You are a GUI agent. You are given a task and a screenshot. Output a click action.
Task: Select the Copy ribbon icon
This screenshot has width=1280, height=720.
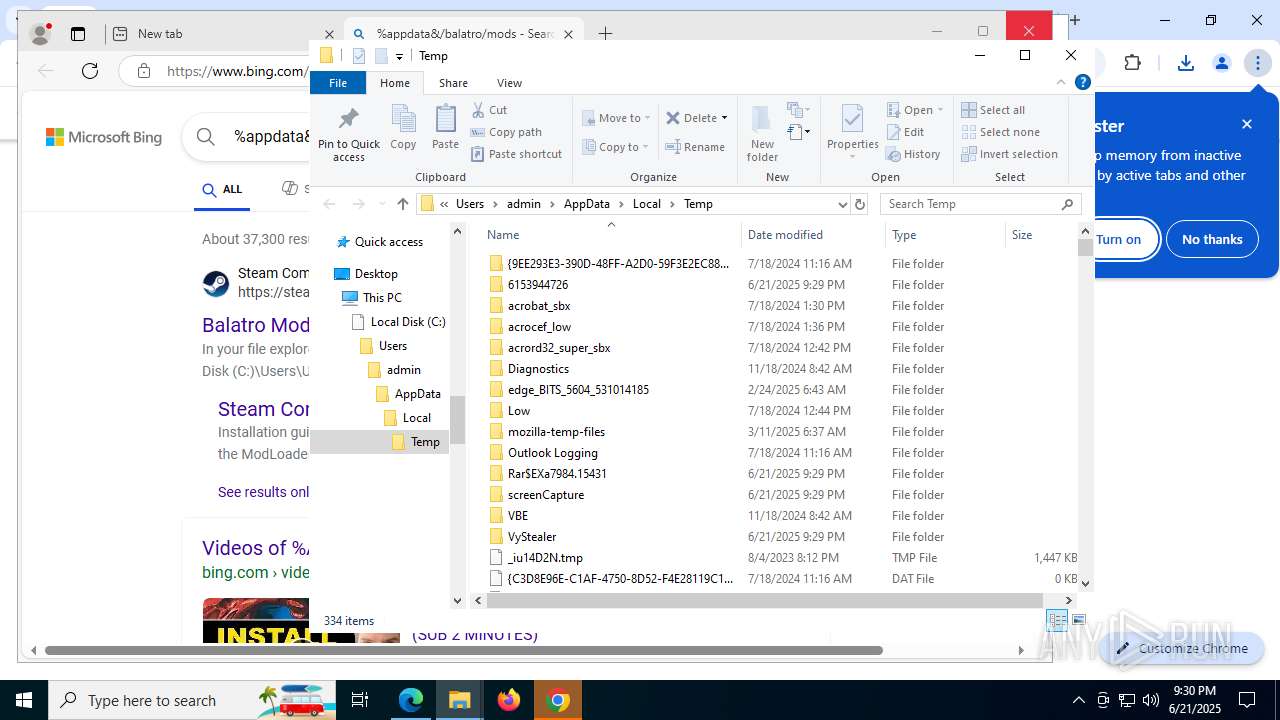click(404, 127)
